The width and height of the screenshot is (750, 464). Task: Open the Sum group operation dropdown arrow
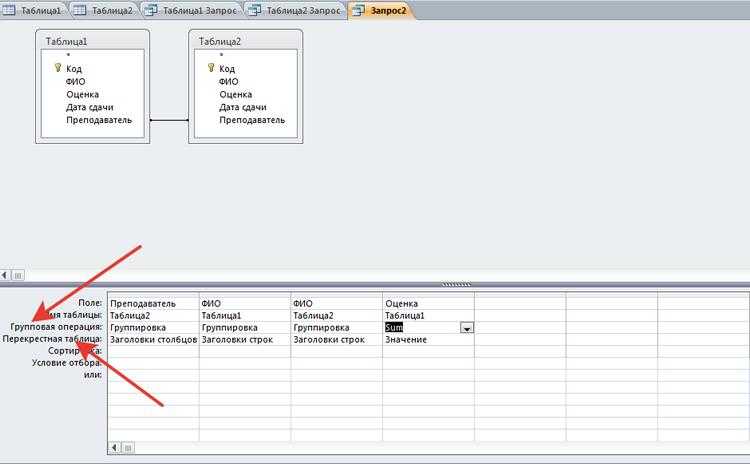pyautogui.click(x=466, y=328)
